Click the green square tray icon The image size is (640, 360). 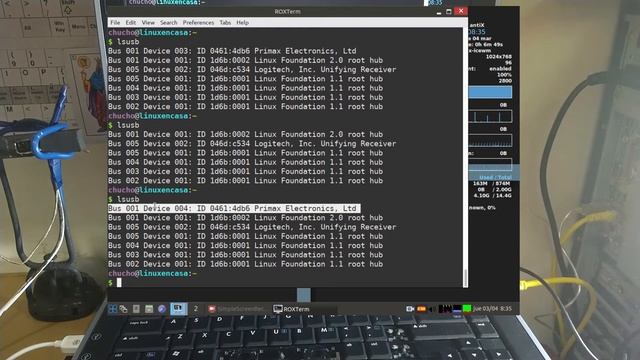467,309
